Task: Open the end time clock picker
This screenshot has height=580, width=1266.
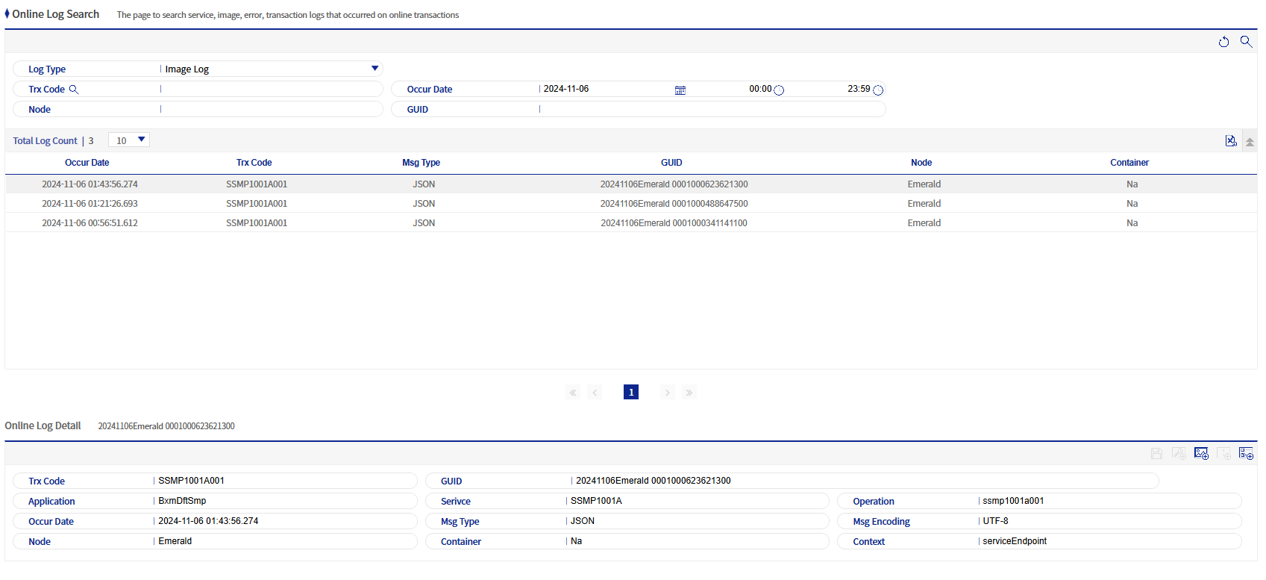Action: tap(877, 90)
